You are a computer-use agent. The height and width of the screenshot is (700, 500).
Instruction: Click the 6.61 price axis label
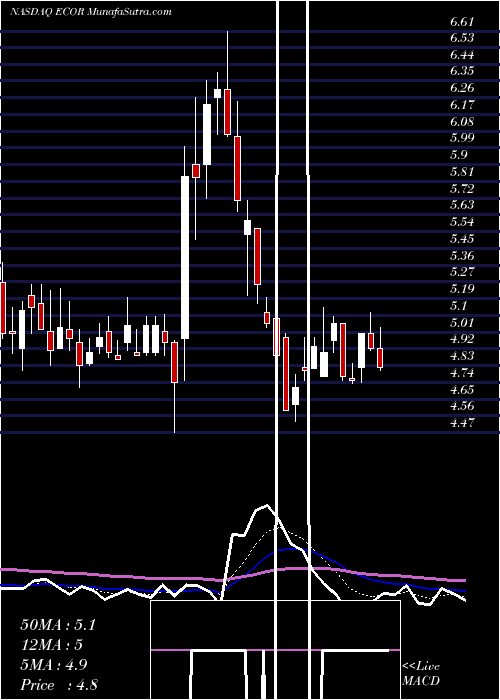462,21
